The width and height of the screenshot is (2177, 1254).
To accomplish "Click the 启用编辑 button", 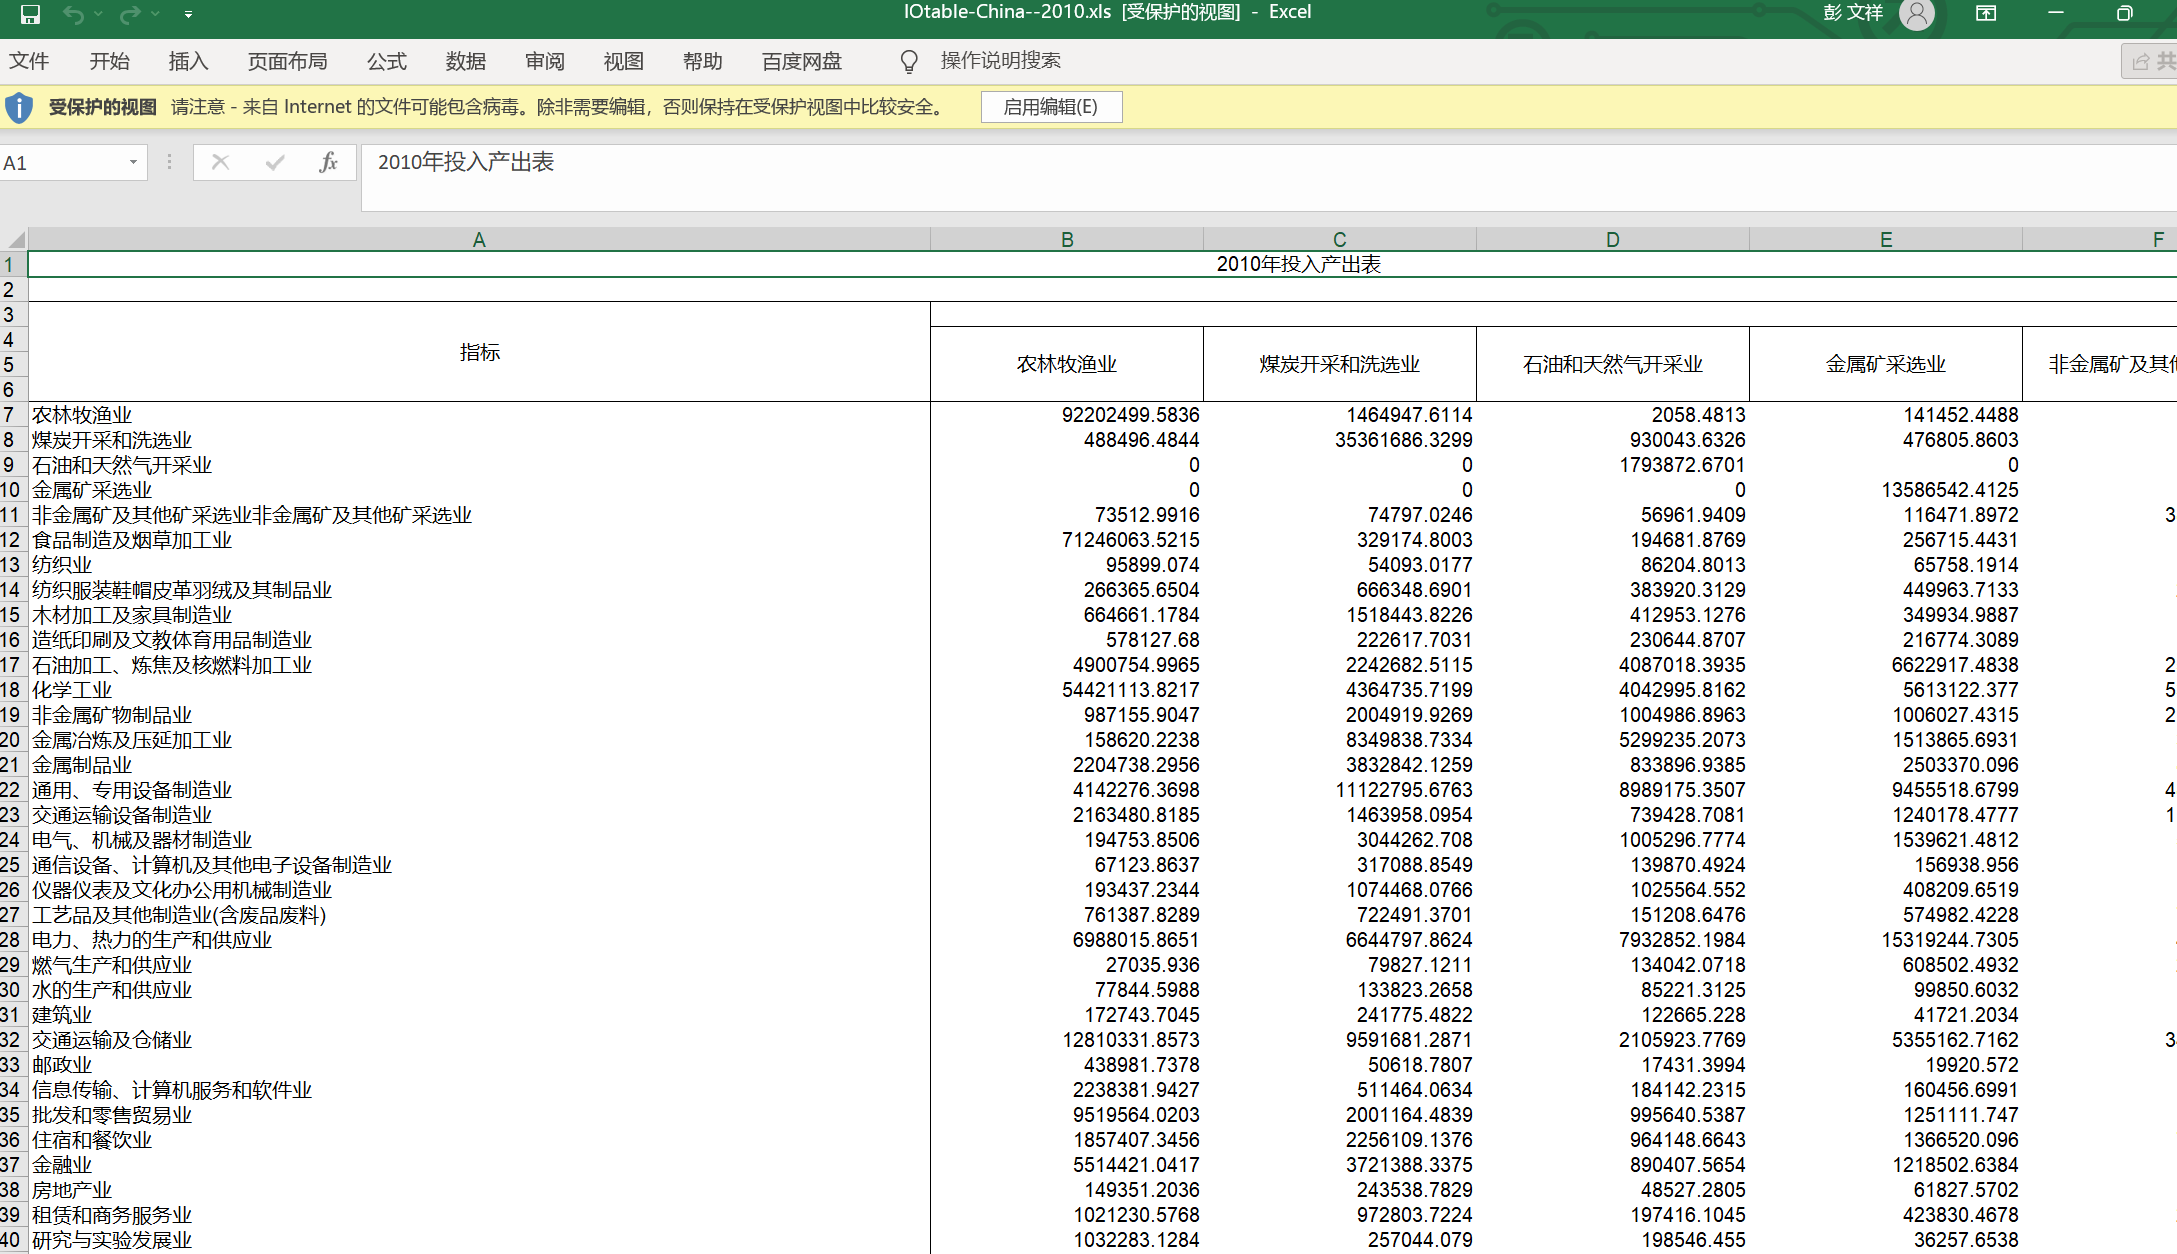I will [1050, 107].
